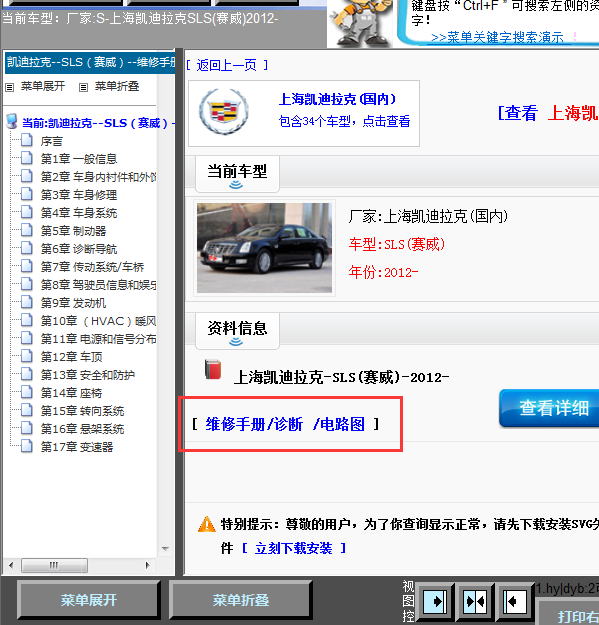599x625 pixels.
Task: Click the Cadillac logo emblem
Action: click(224, 111)
